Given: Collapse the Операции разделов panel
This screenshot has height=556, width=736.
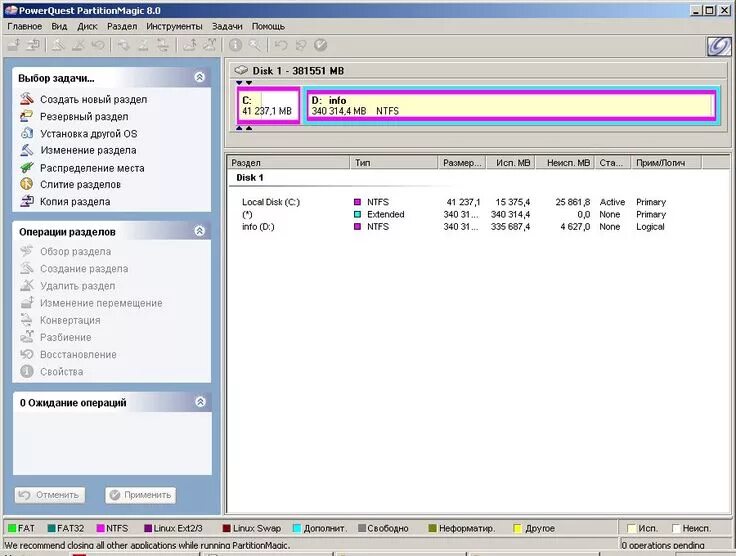Looking at the screenshot, I should 199,231.
